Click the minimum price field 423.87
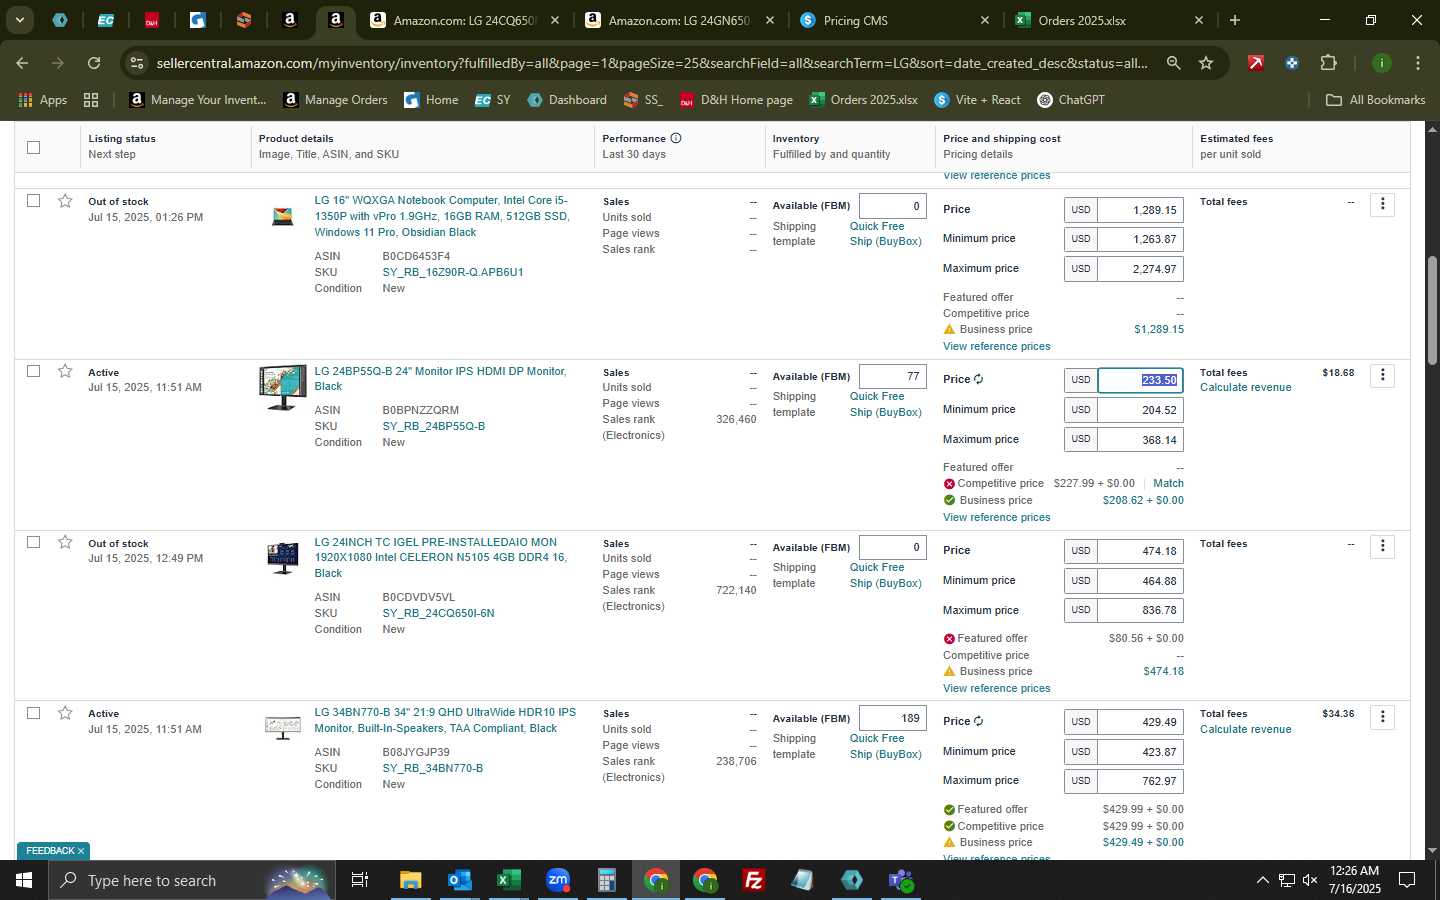The height and width of the screenshot is (900, 1440). tap(1140, 751)
